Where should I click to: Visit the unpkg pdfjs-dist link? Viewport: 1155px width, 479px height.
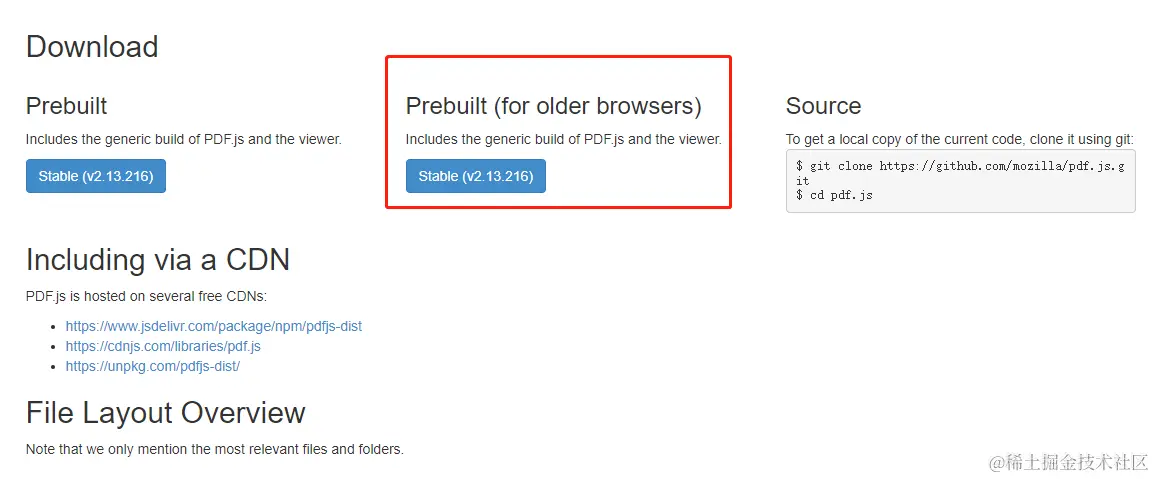pyautogui.click(x=152, y=366)
